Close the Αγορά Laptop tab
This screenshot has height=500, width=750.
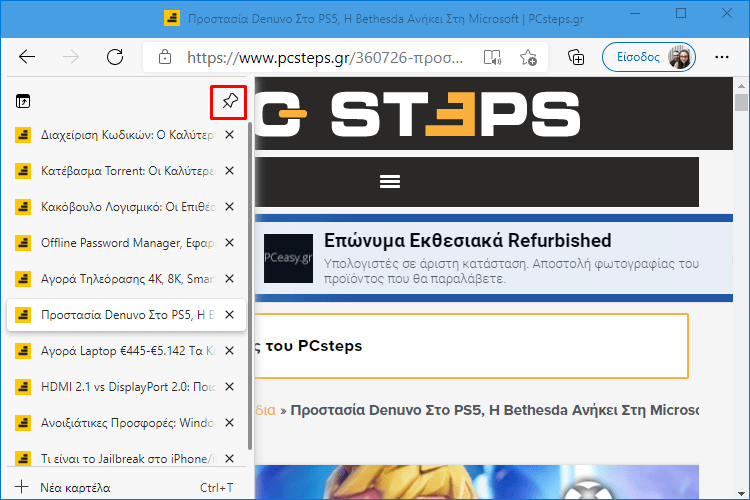click(x=230, y=351)
